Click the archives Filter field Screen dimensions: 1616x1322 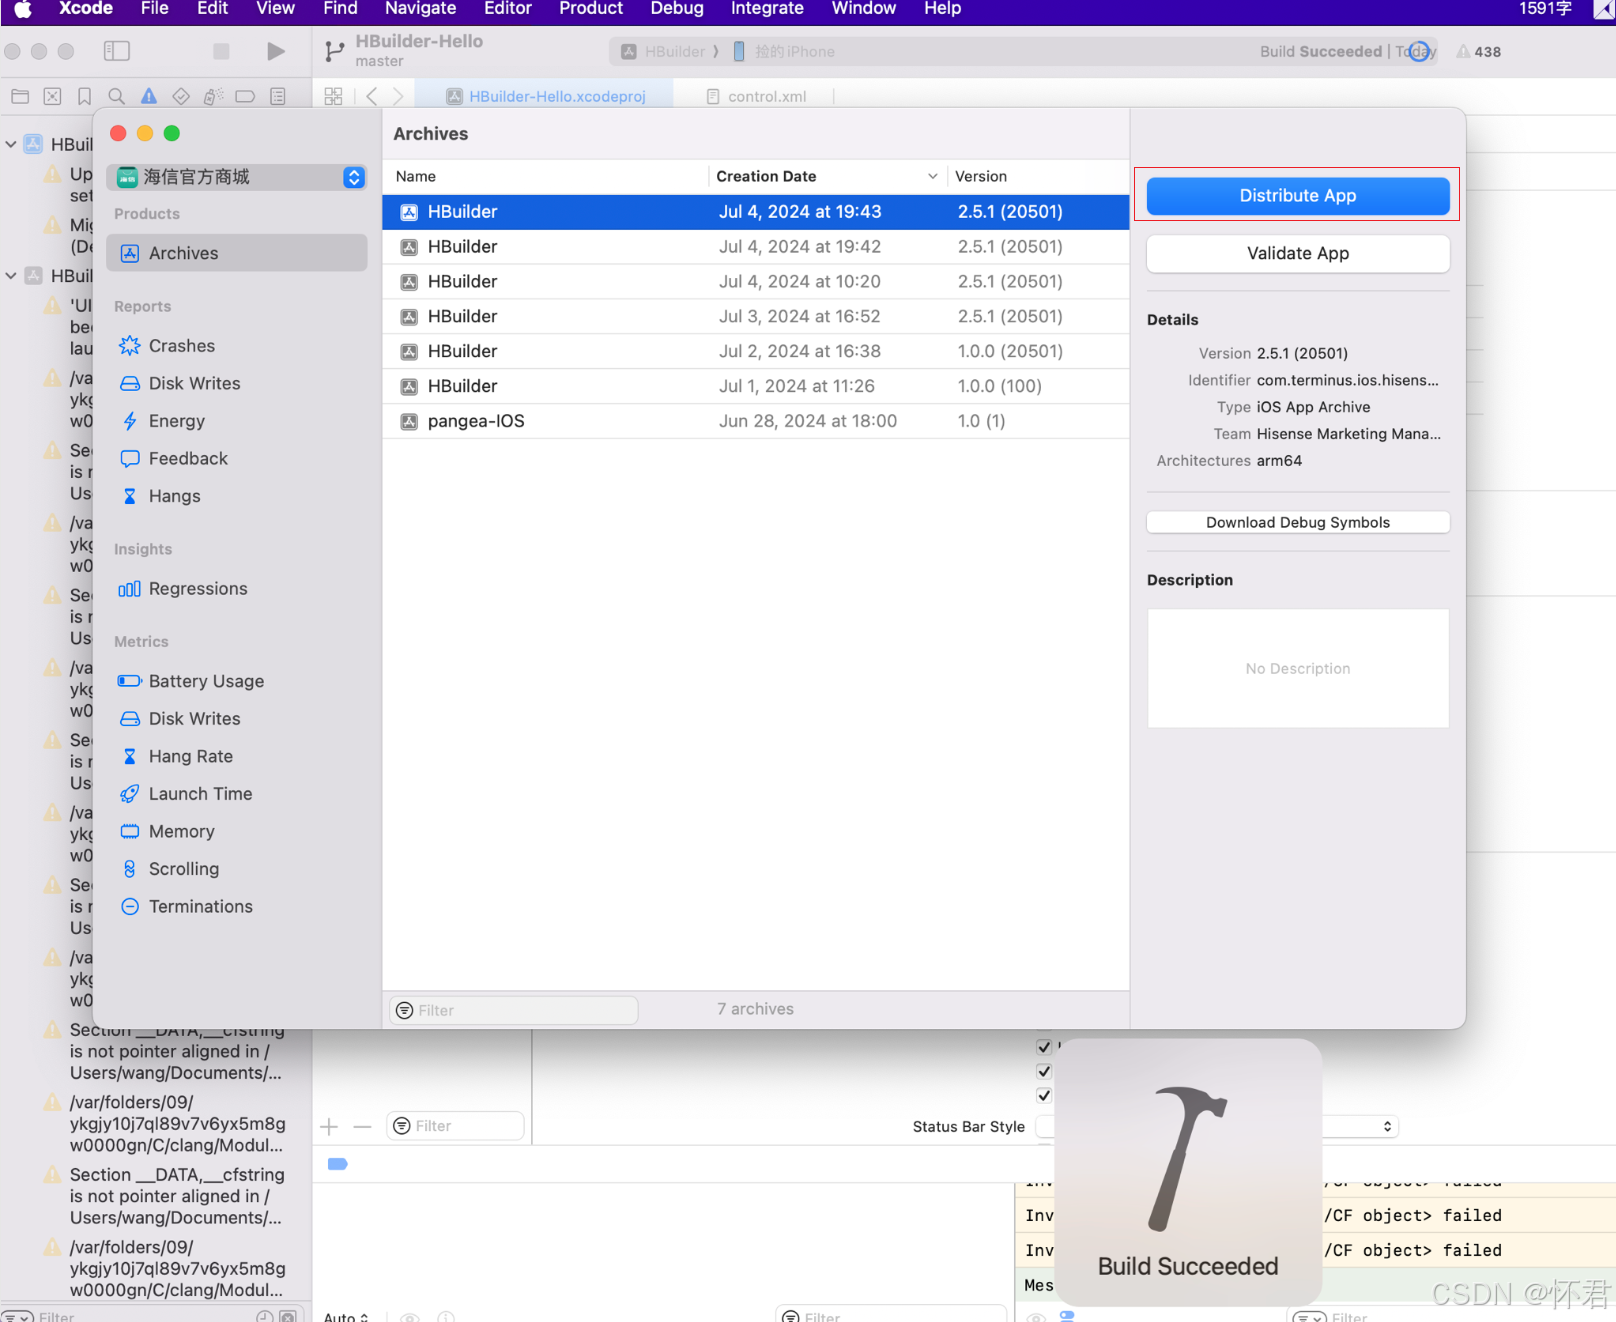point(514,1010)
